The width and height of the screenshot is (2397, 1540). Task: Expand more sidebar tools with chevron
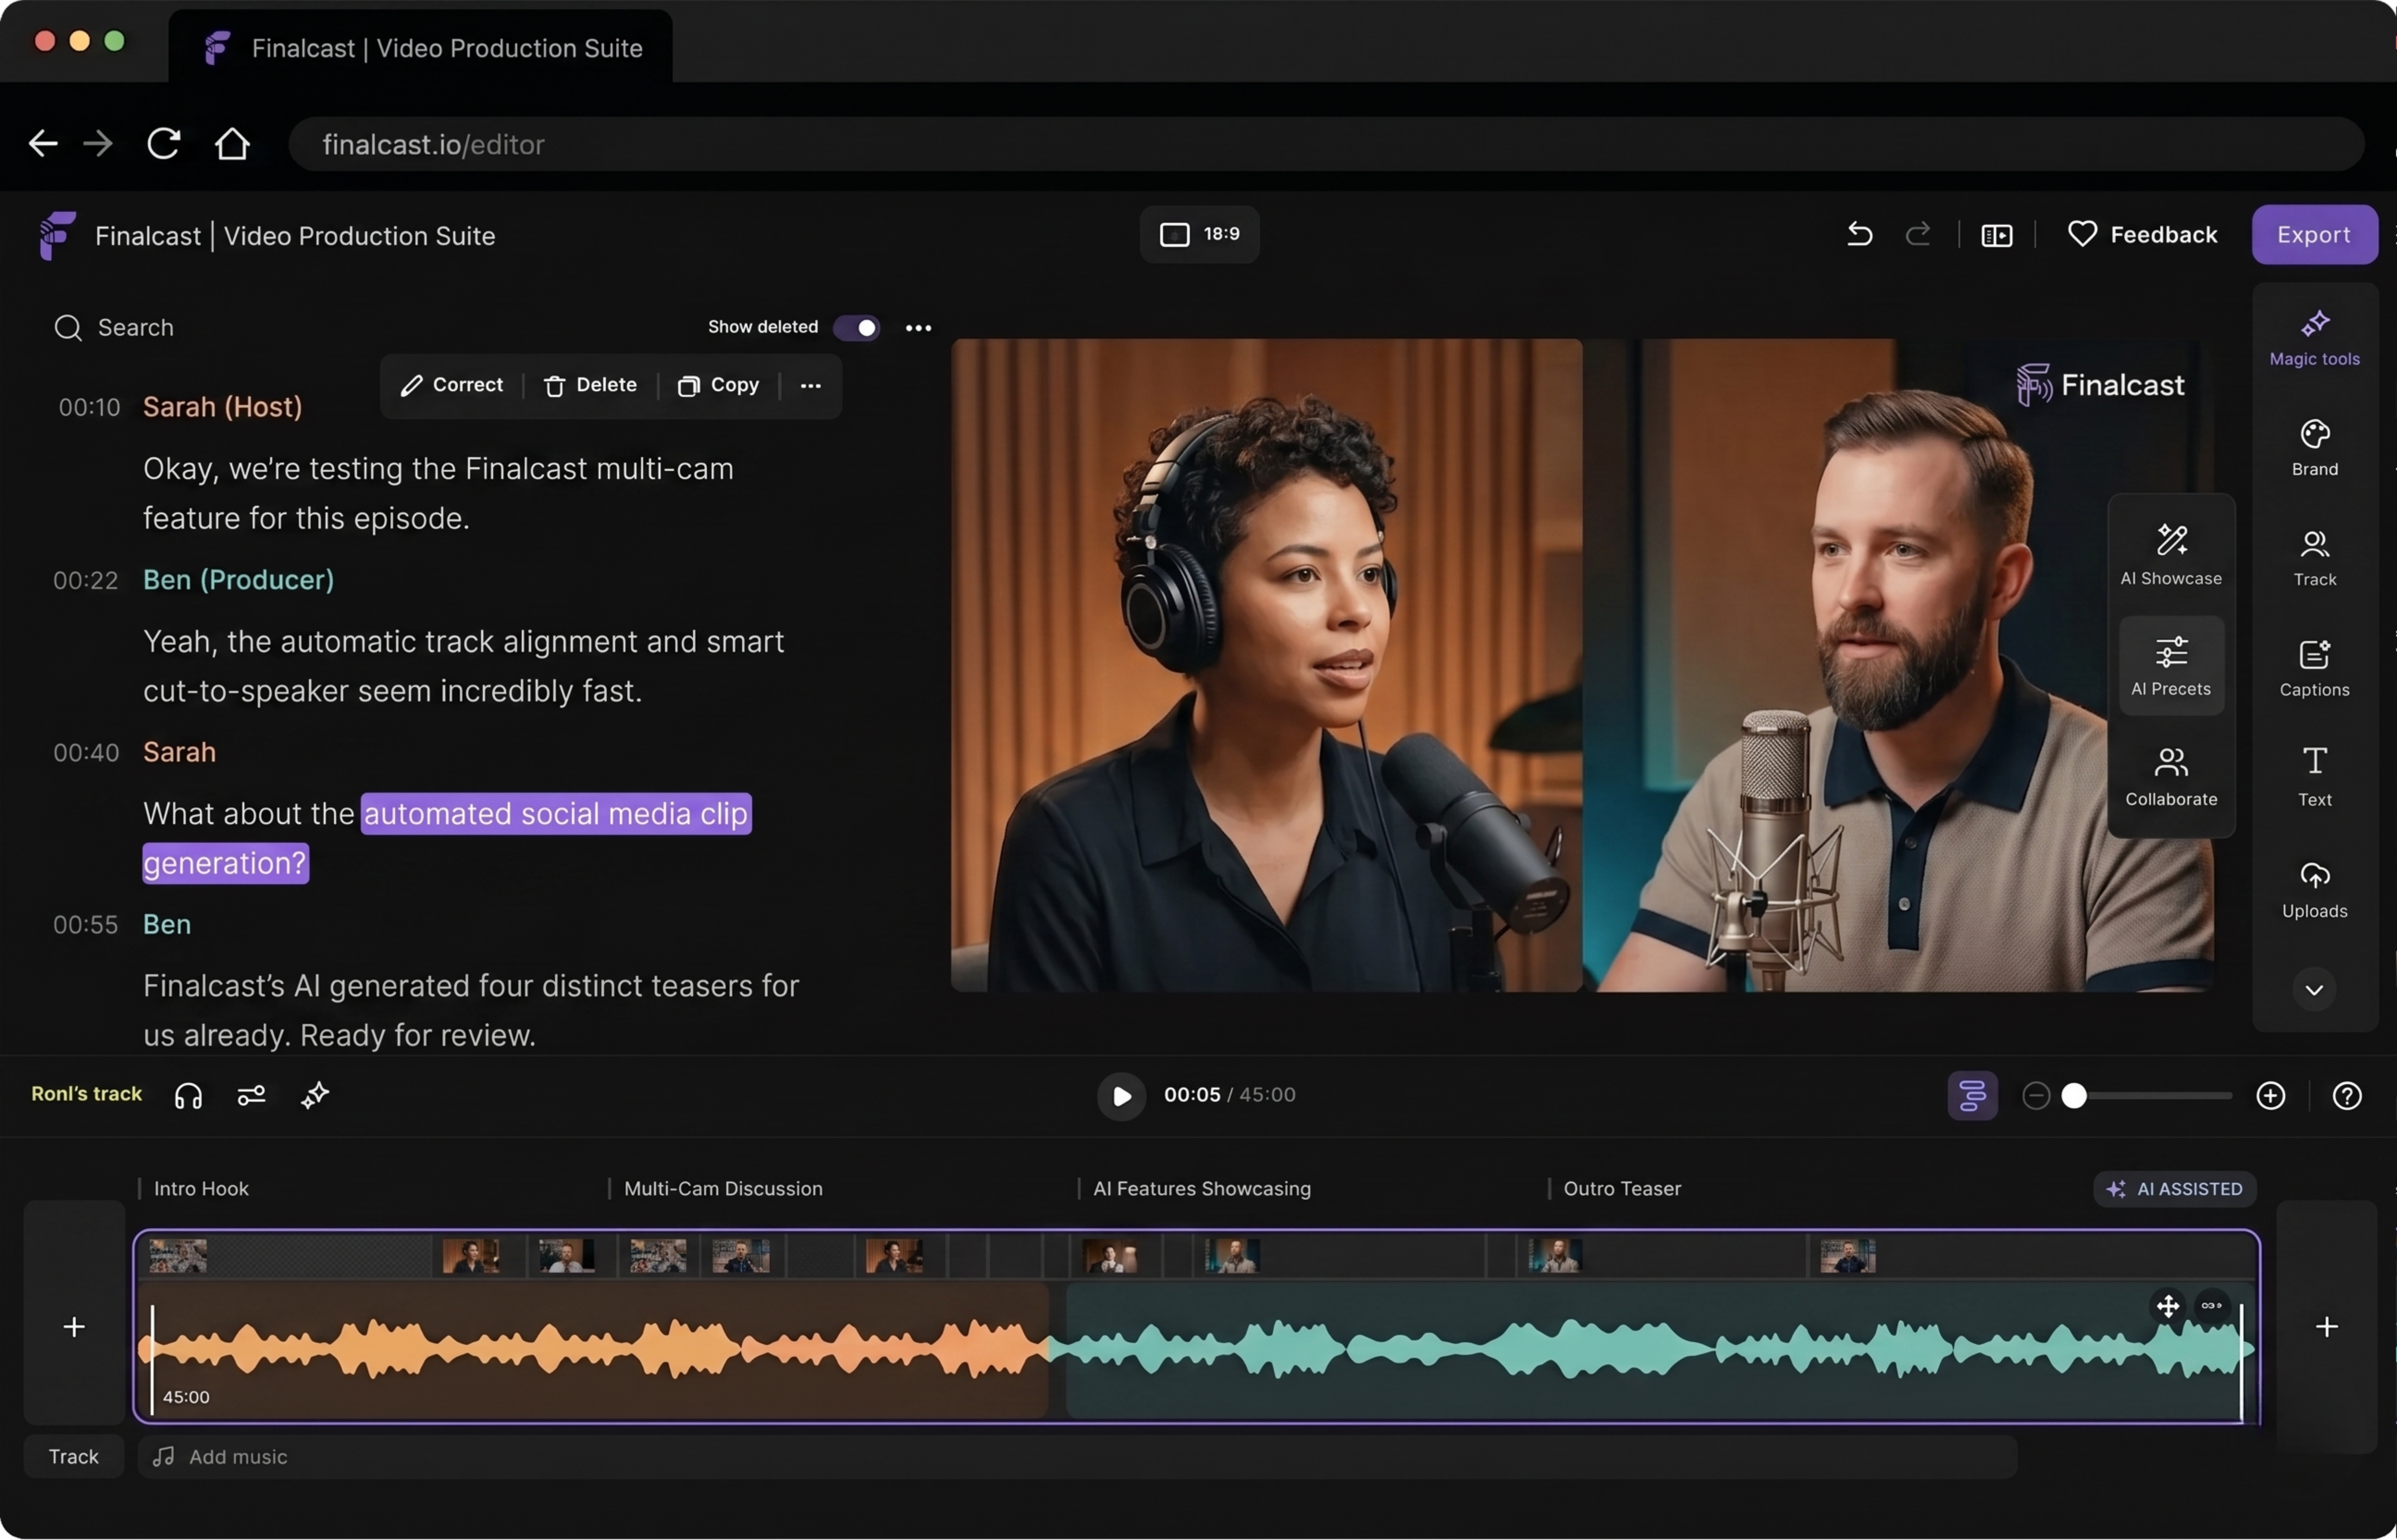click(x=2314, y=990)
